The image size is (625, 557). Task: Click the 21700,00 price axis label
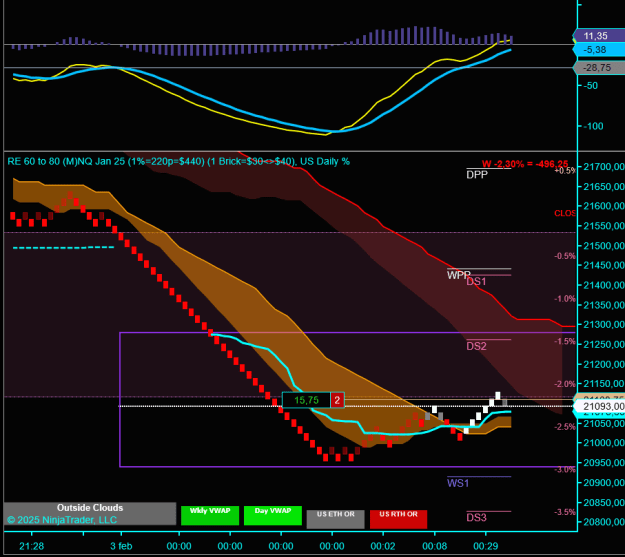tap(603, 167)
